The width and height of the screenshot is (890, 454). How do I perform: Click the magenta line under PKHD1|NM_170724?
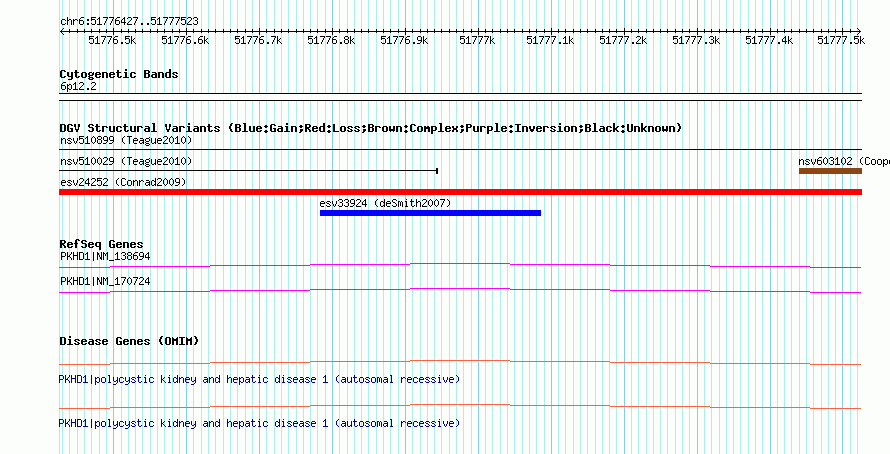tap(460, 290)
